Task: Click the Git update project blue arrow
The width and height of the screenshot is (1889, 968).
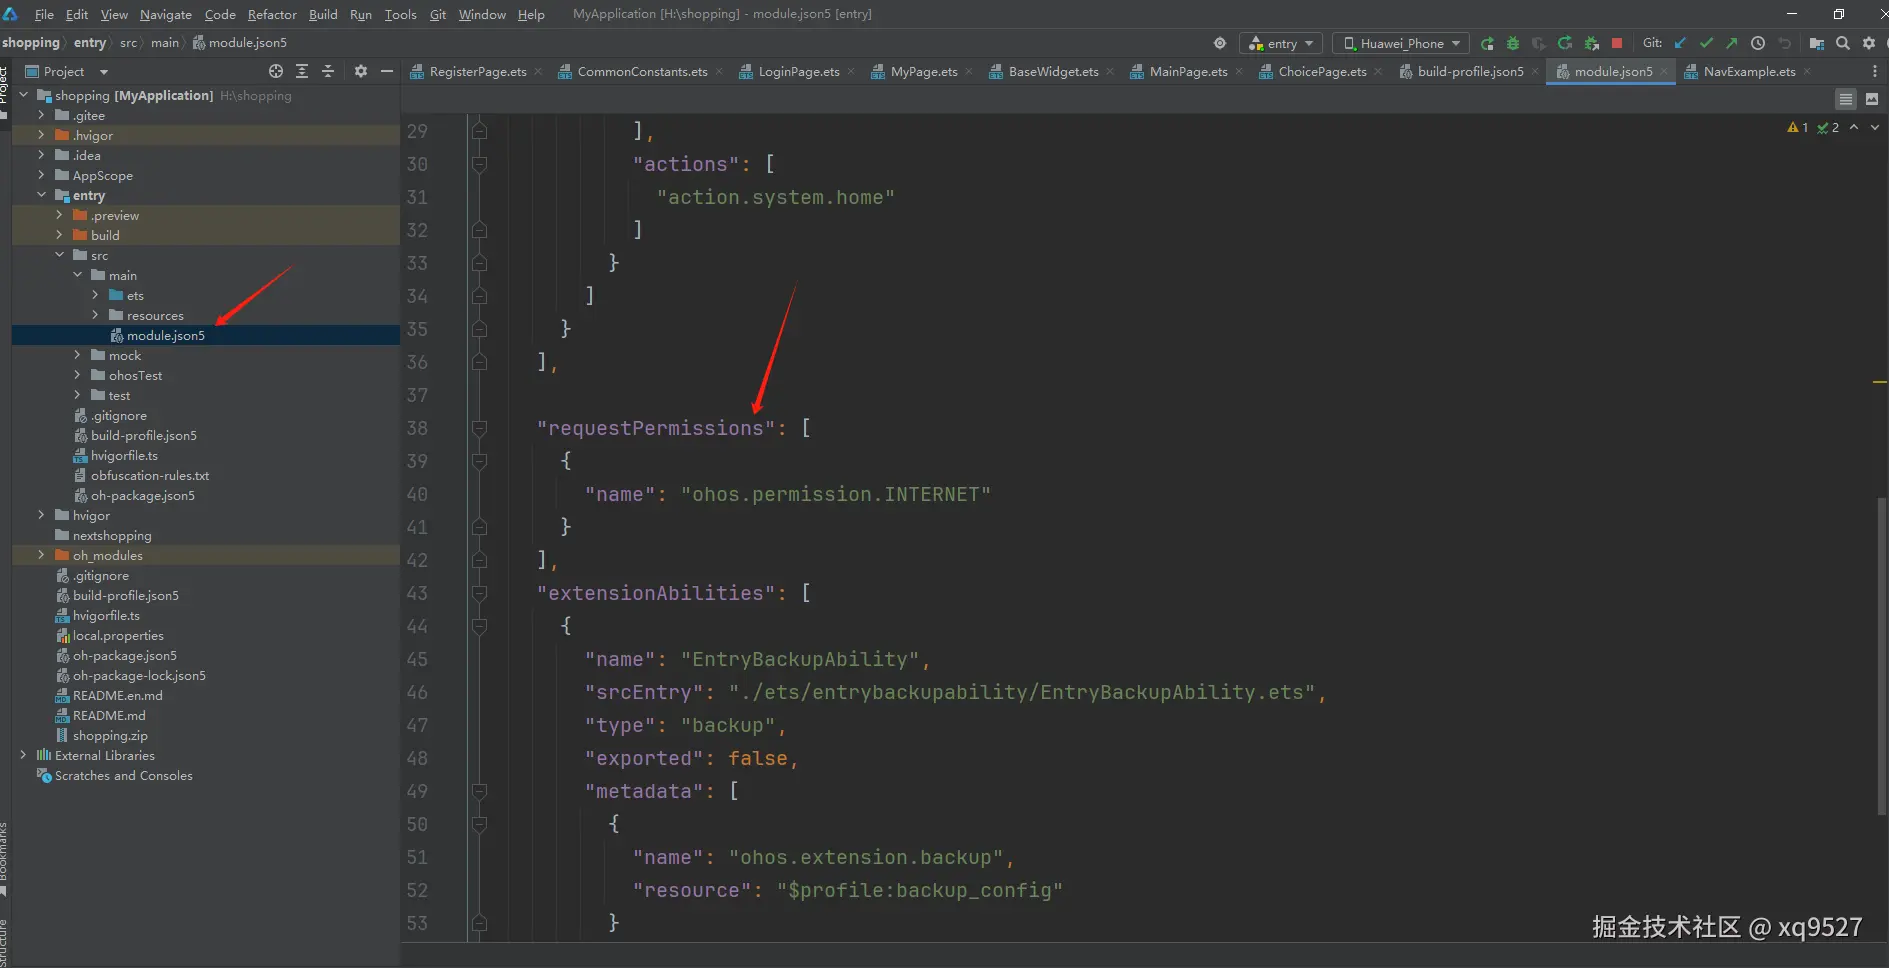Action: 1680,43
